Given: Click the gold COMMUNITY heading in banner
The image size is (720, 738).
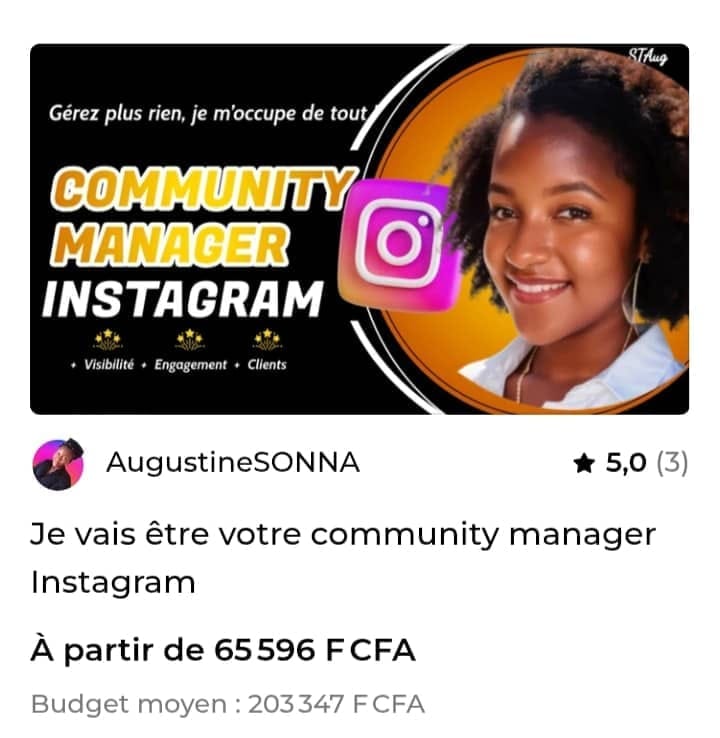Looking at the screenshot, I should pos(202,189).
